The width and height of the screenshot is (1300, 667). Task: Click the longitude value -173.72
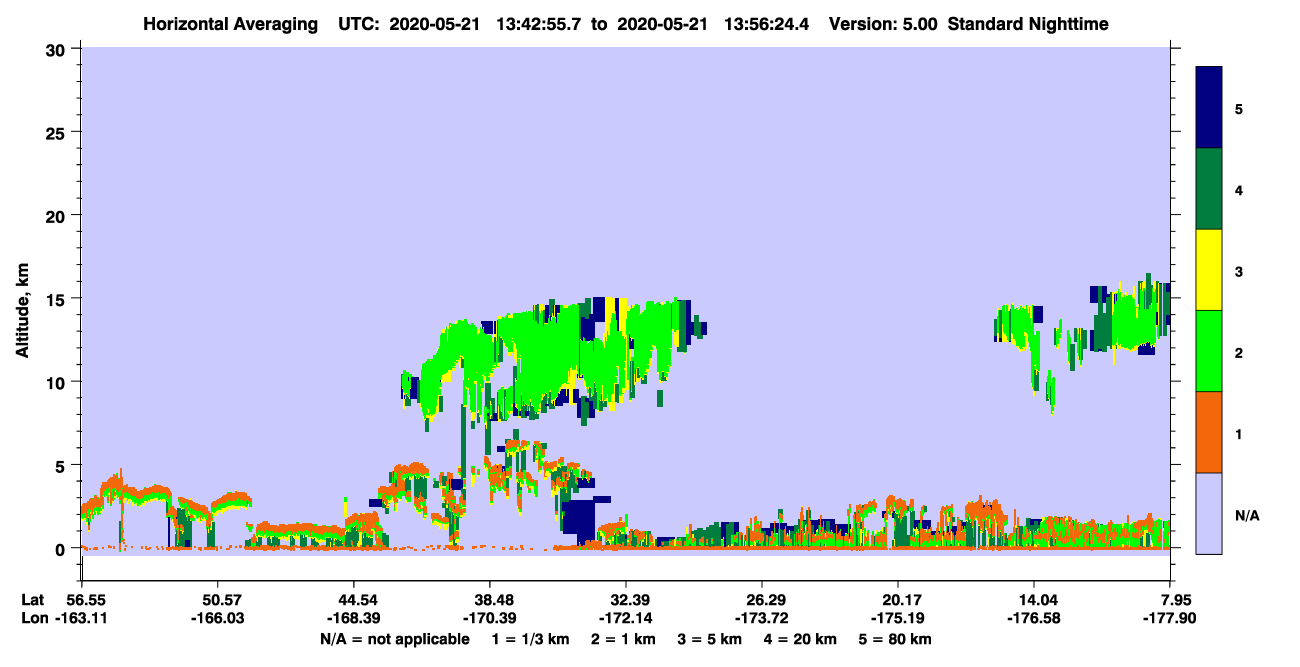point(761,619)
